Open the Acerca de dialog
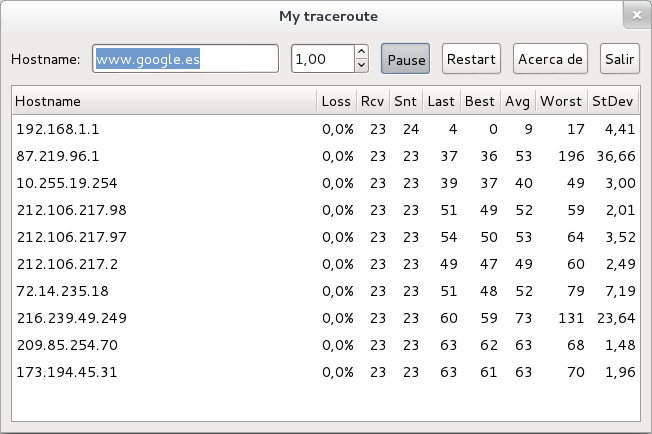The height and width of the screenshot is (434, 652). tap(550, 59)
